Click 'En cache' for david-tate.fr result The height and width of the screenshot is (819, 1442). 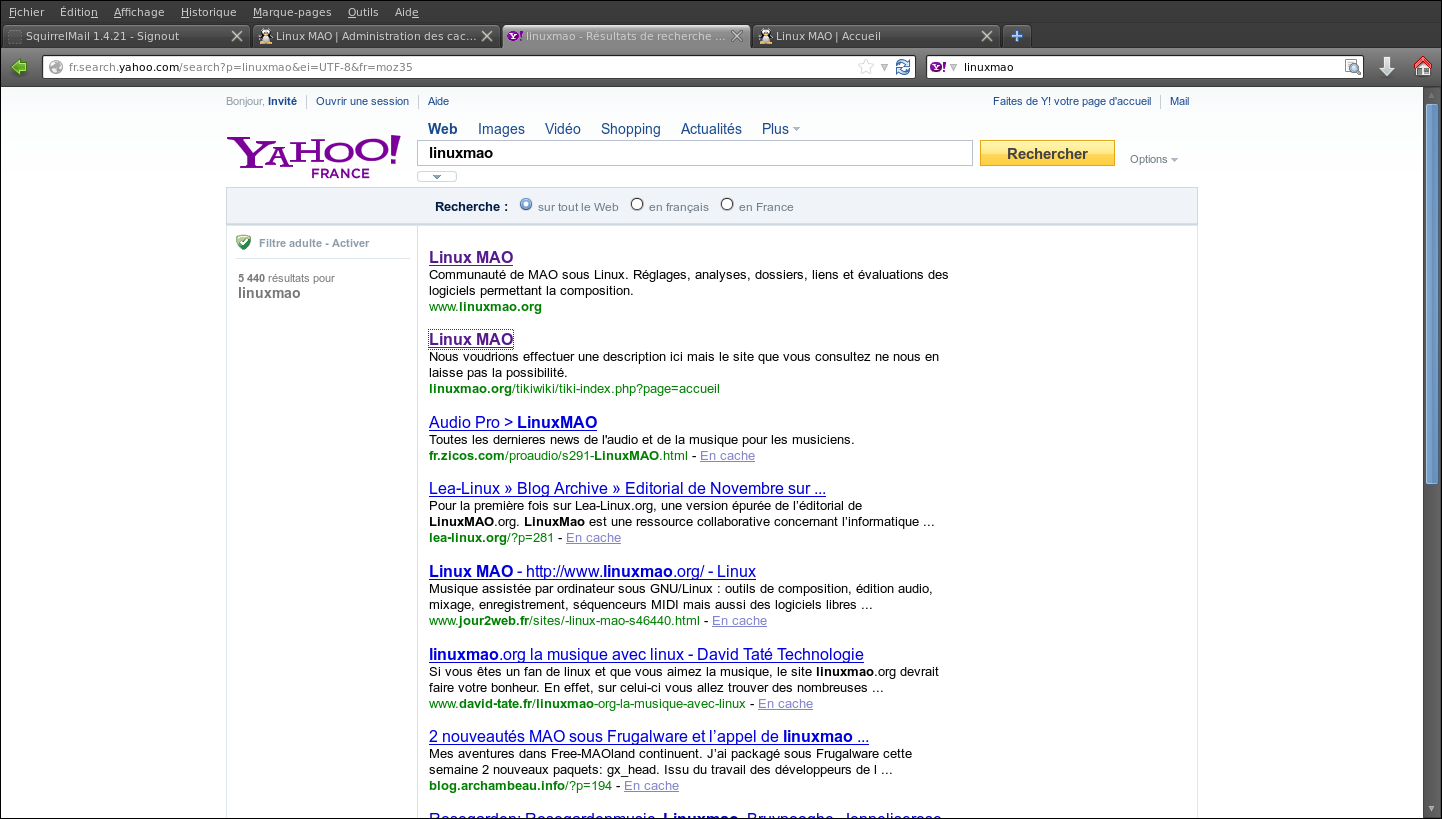pos(785,703)
